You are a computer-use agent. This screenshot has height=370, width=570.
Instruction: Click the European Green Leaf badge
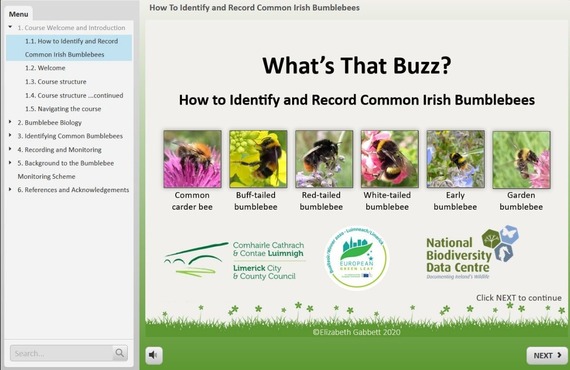point(357,258)
